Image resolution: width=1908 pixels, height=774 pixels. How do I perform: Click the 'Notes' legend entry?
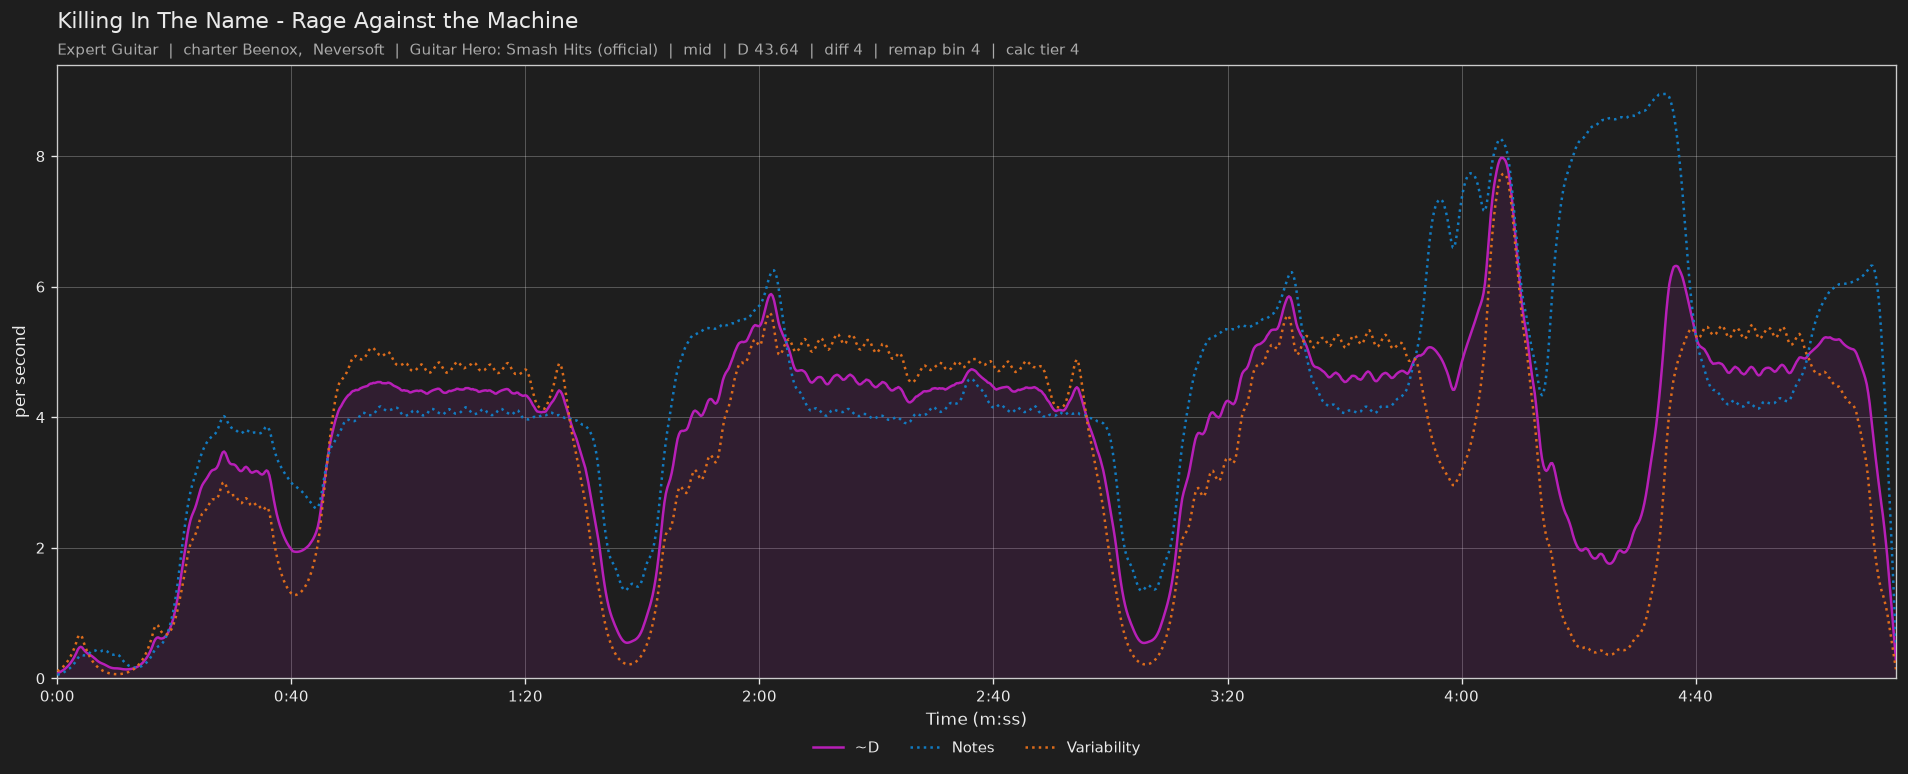coord(953,747)
